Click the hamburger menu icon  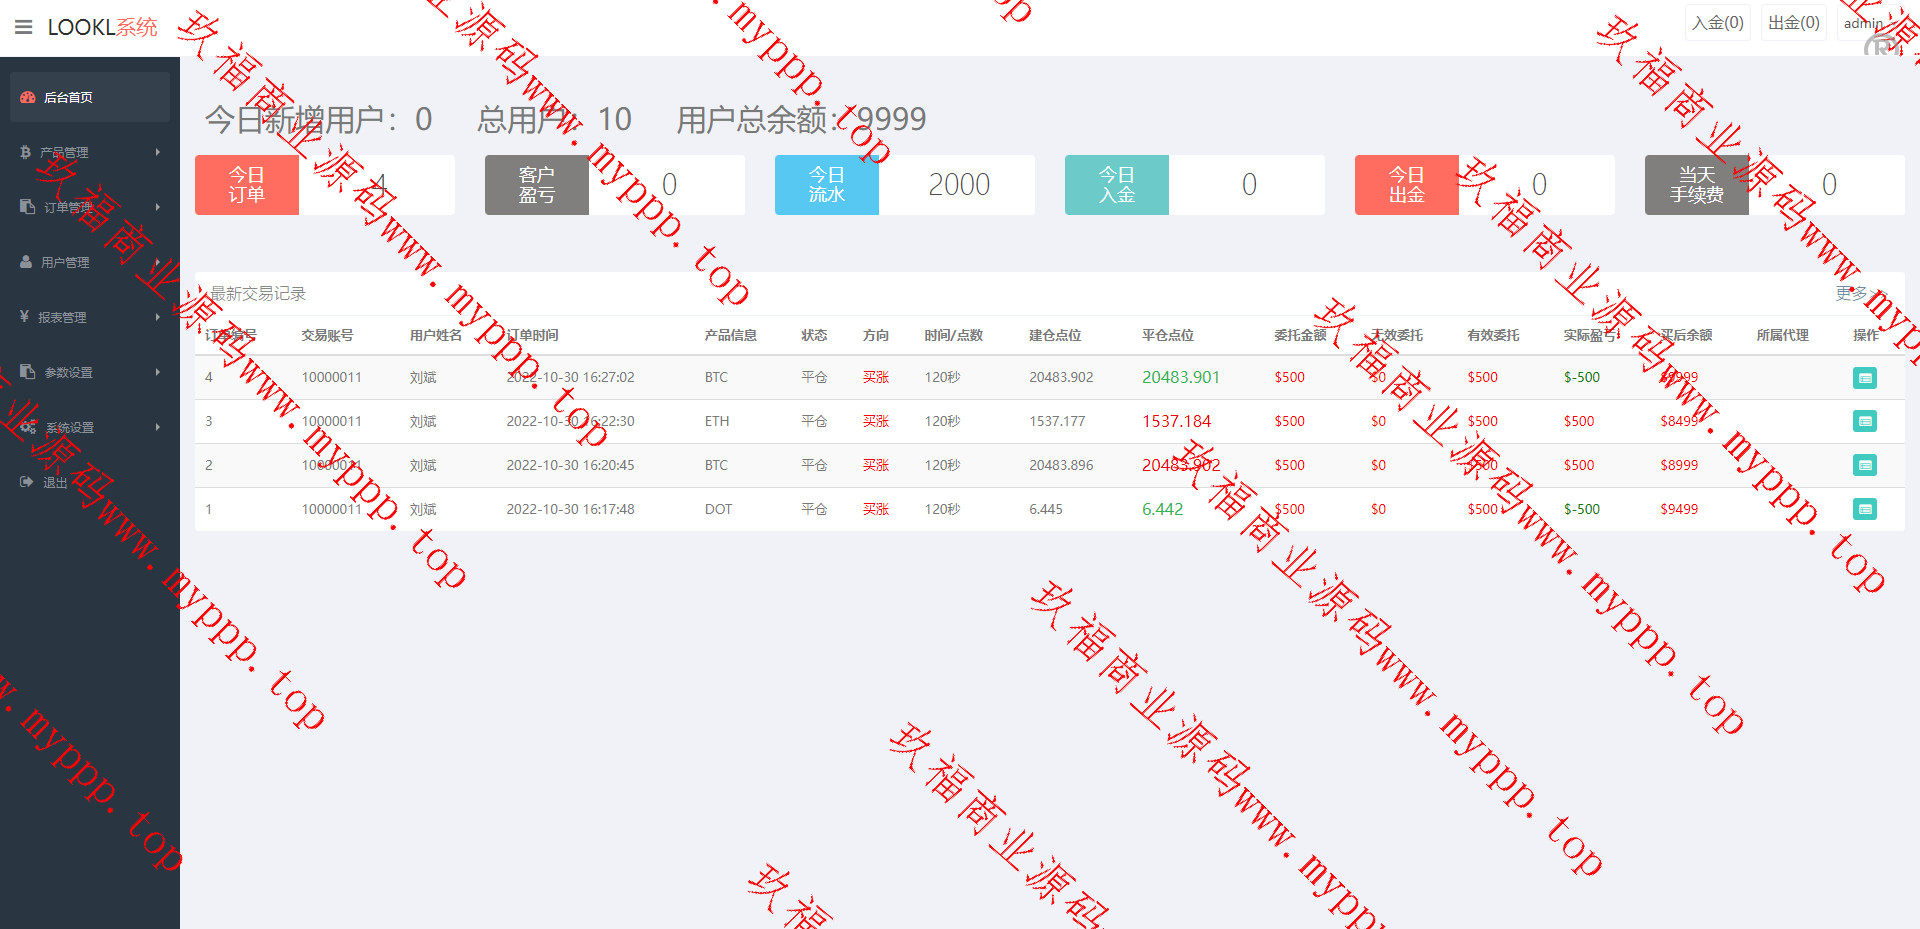[24, 27]
